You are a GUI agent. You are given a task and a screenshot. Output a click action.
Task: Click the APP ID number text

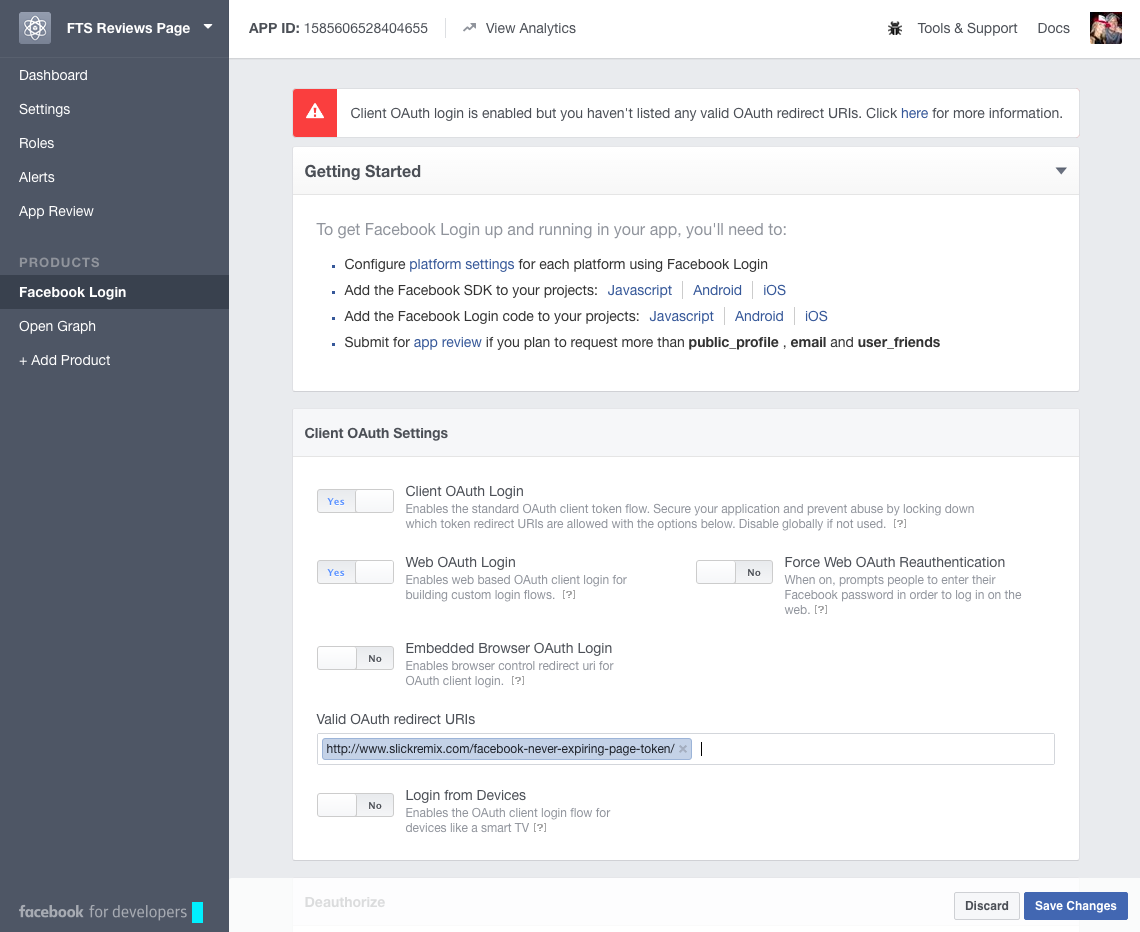coord(366,28)
